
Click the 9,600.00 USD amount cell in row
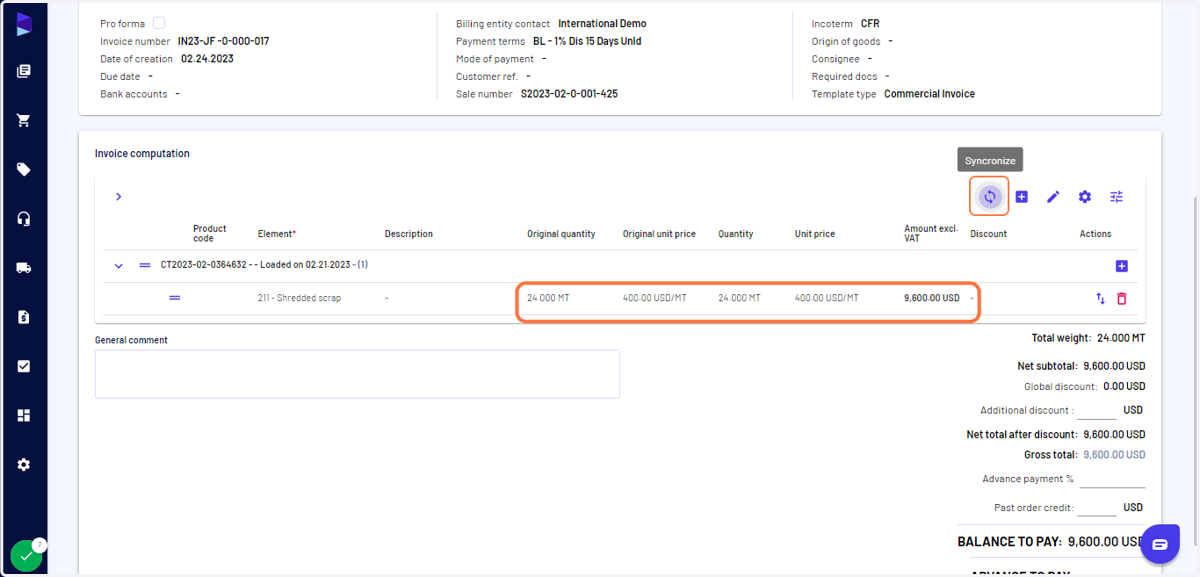click(x=931, y=298)
